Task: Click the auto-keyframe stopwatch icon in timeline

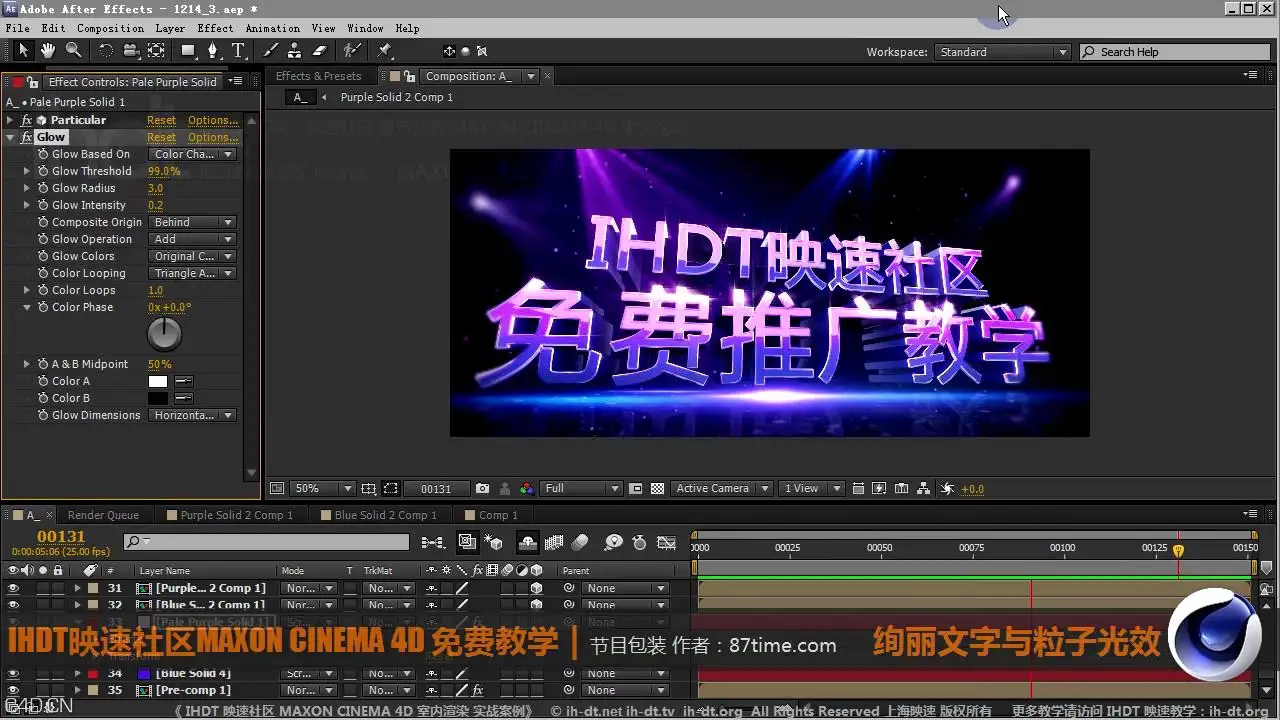Action: pyautogui.click(x=639, y=542)
